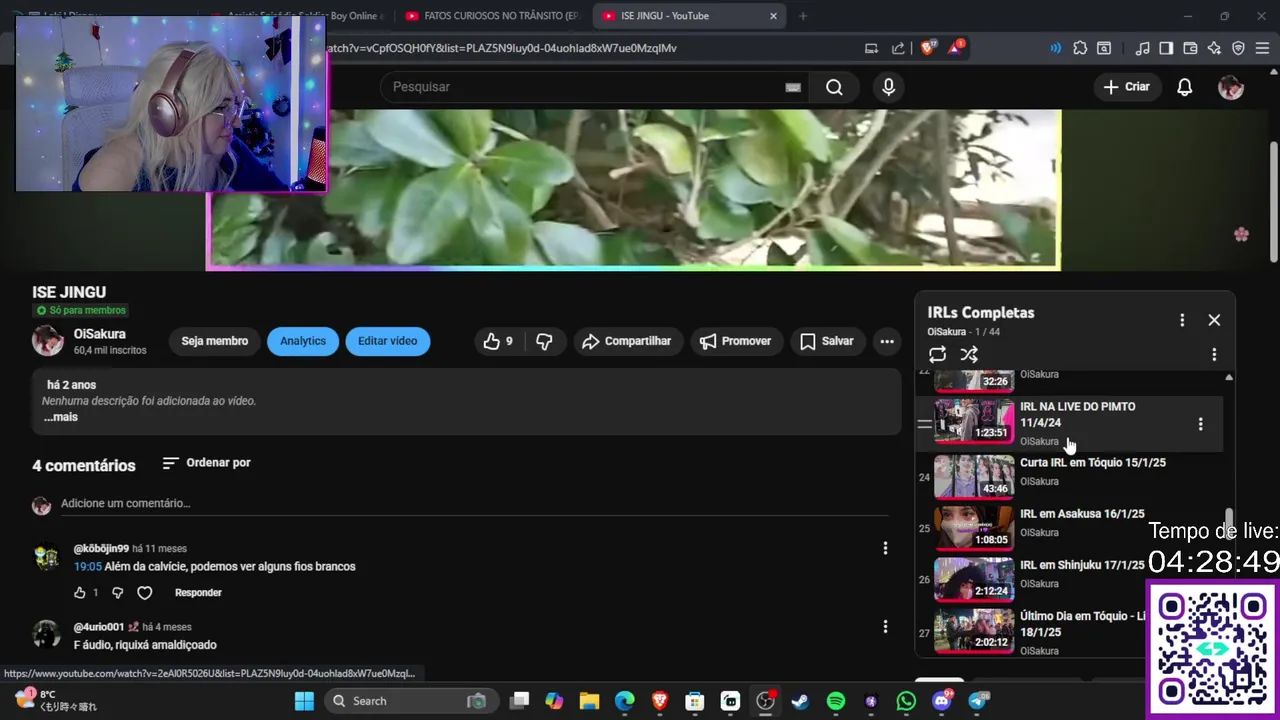
Task: Click Adicione um comentário field
Action: coord(474,504)
